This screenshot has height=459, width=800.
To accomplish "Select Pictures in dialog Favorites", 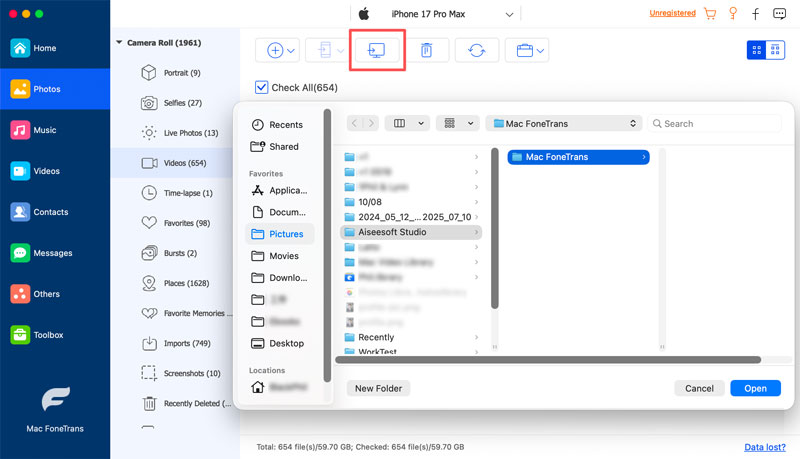I will (x=280, y=234).
